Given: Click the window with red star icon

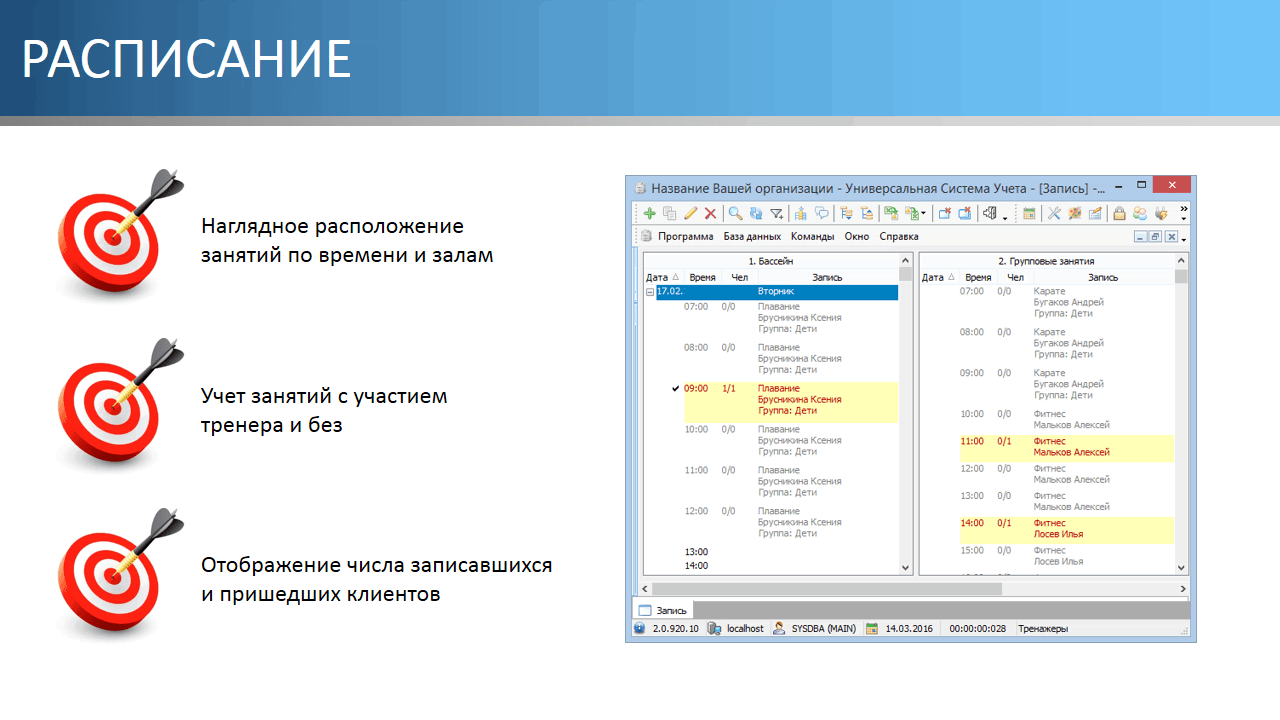Looking at the screenshot, I should tap(945, 213).
